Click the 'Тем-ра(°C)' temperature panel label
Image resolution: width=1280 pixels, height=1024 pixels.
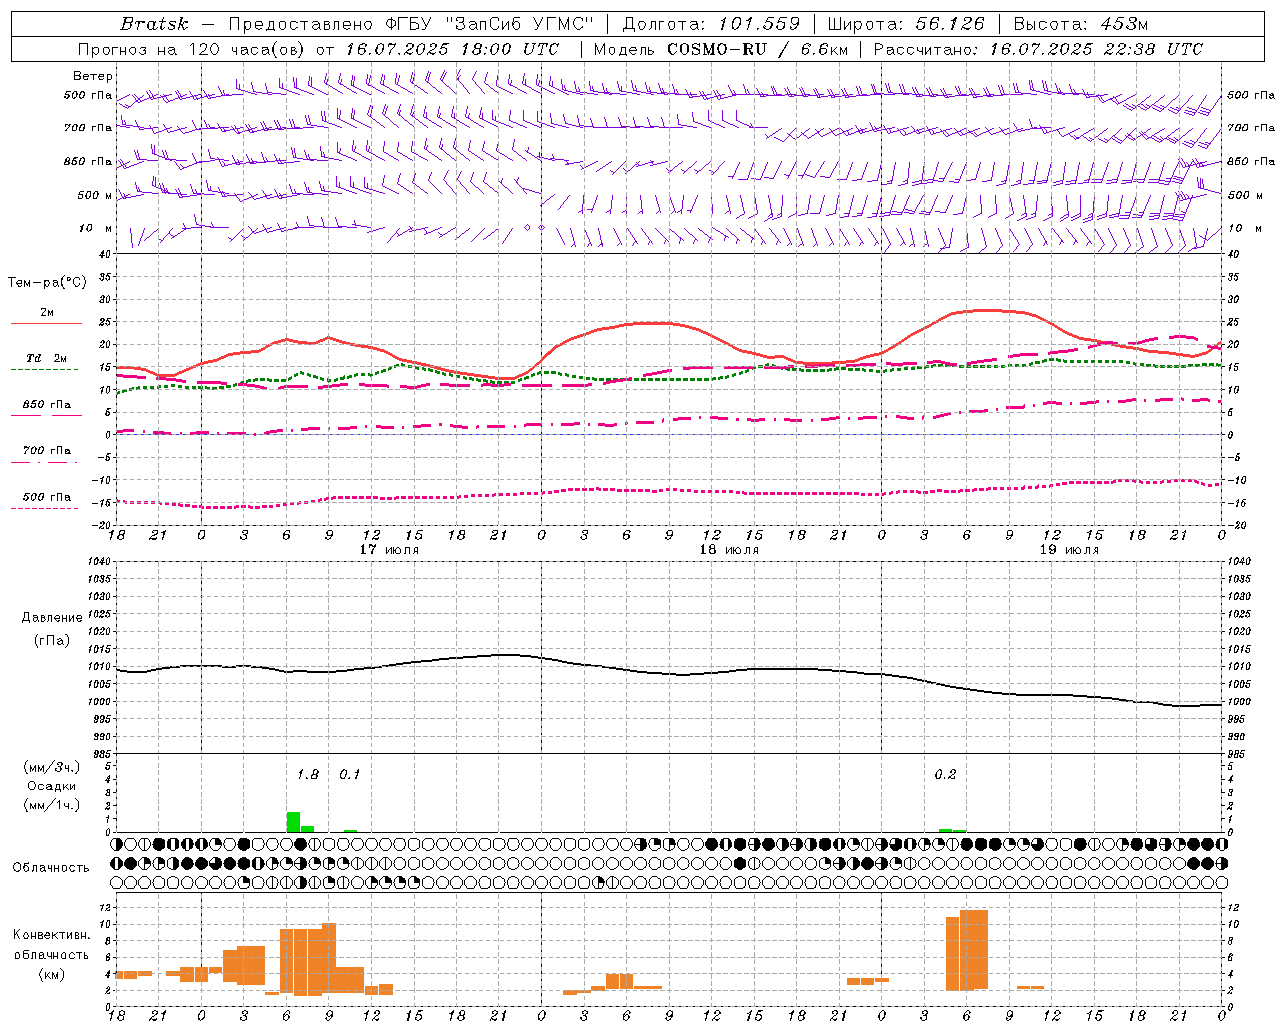click(48, 282)
